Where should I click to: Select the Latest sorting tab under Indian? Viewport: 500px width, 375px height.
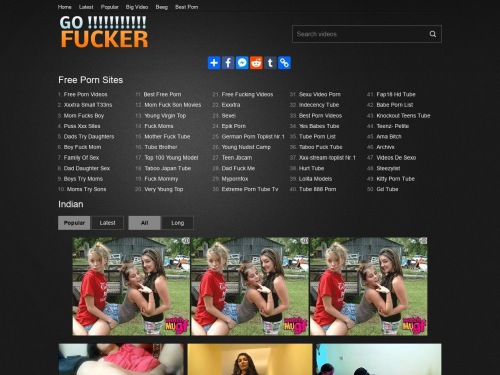pyautogui.click(x=107, y=223)
